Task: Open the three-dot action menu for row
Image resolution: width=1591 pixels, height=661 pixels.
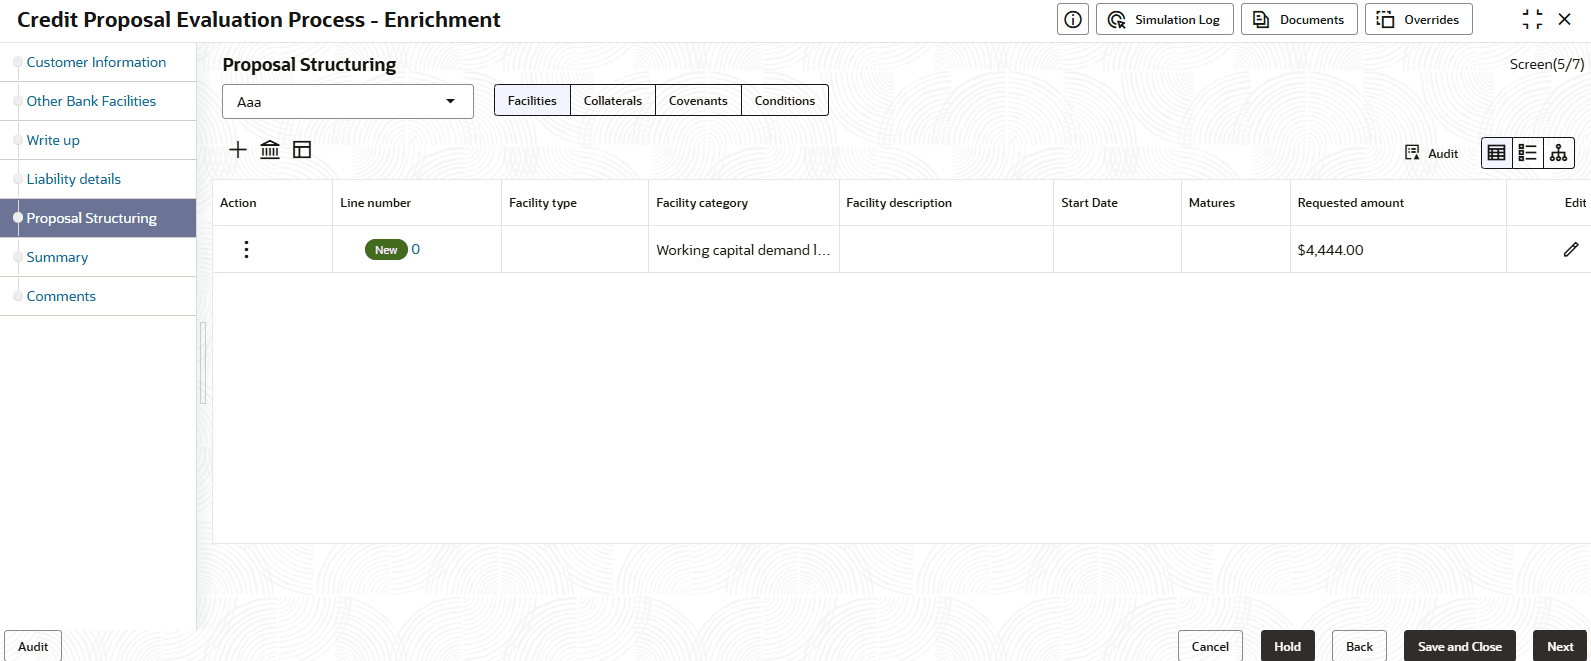Action: pyautogui.click(x=246, y=249)
